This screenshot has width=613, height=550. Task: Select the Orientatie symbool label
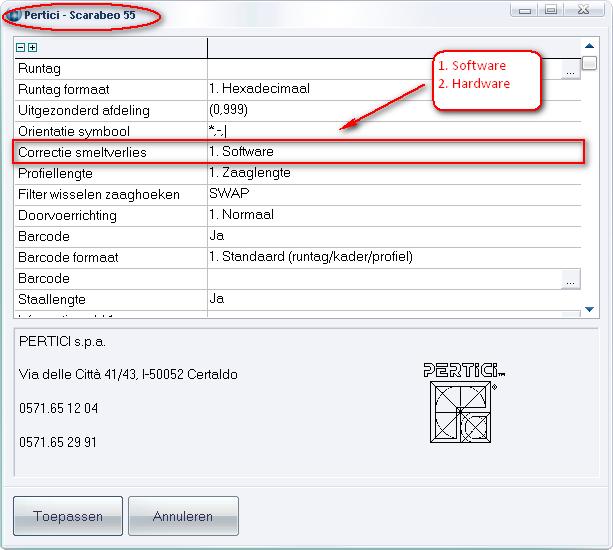pos(74,131)
